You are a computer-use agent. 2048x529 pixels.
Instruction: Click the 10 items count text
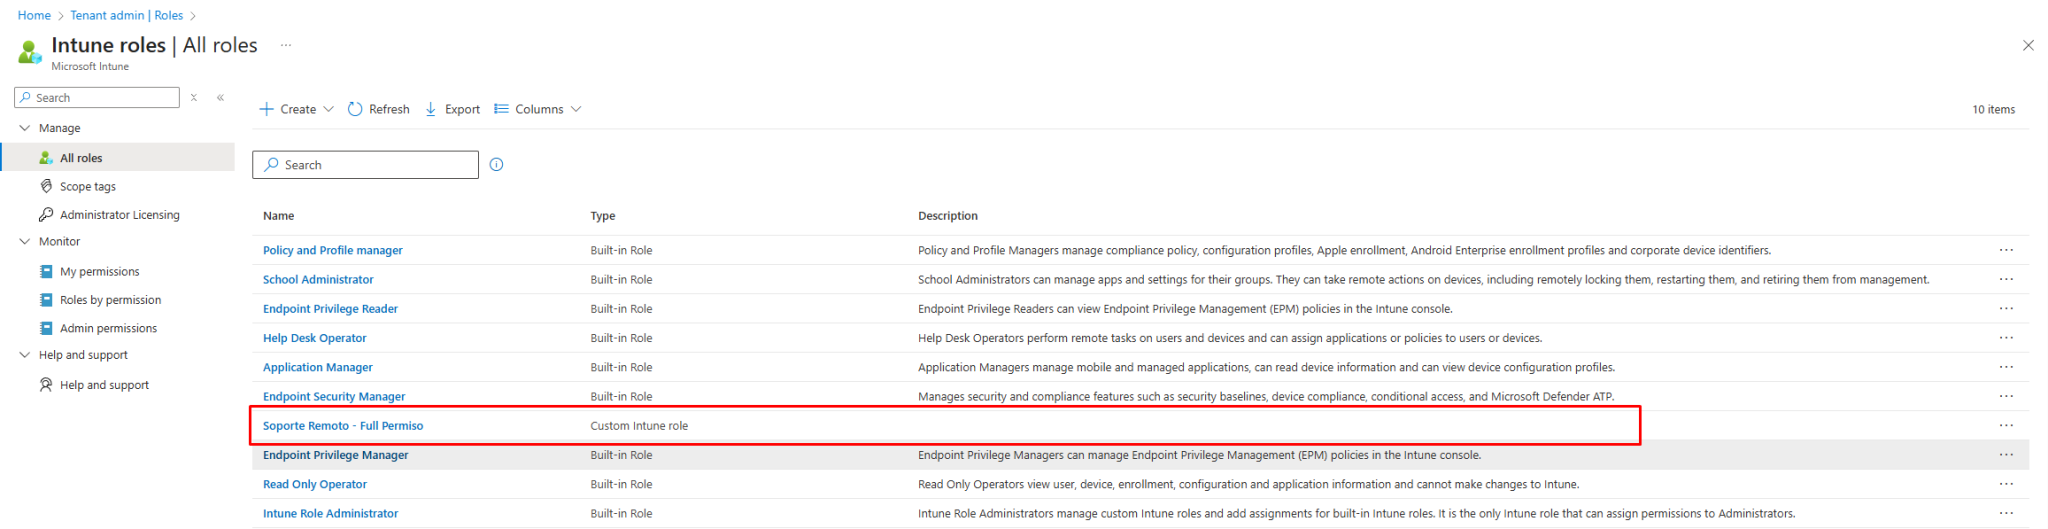[x=1993, y=109]
